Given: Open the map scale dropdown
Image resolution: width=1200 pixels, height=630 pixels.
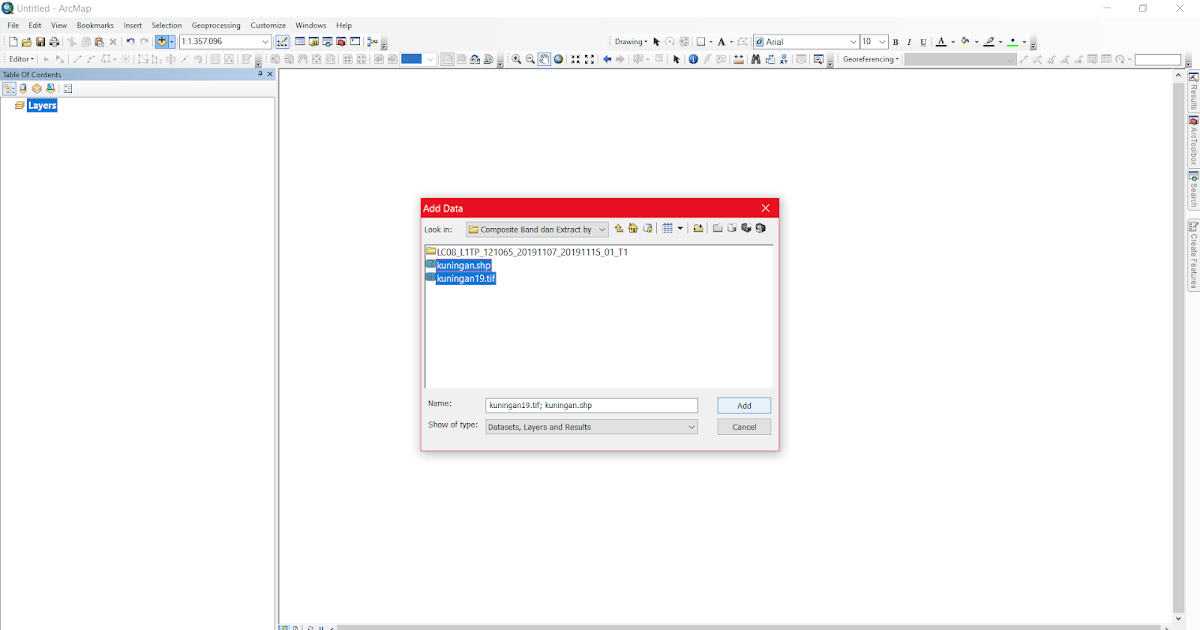Looking at the screenshot, I should pyautogui.click(x=265, y=42).
